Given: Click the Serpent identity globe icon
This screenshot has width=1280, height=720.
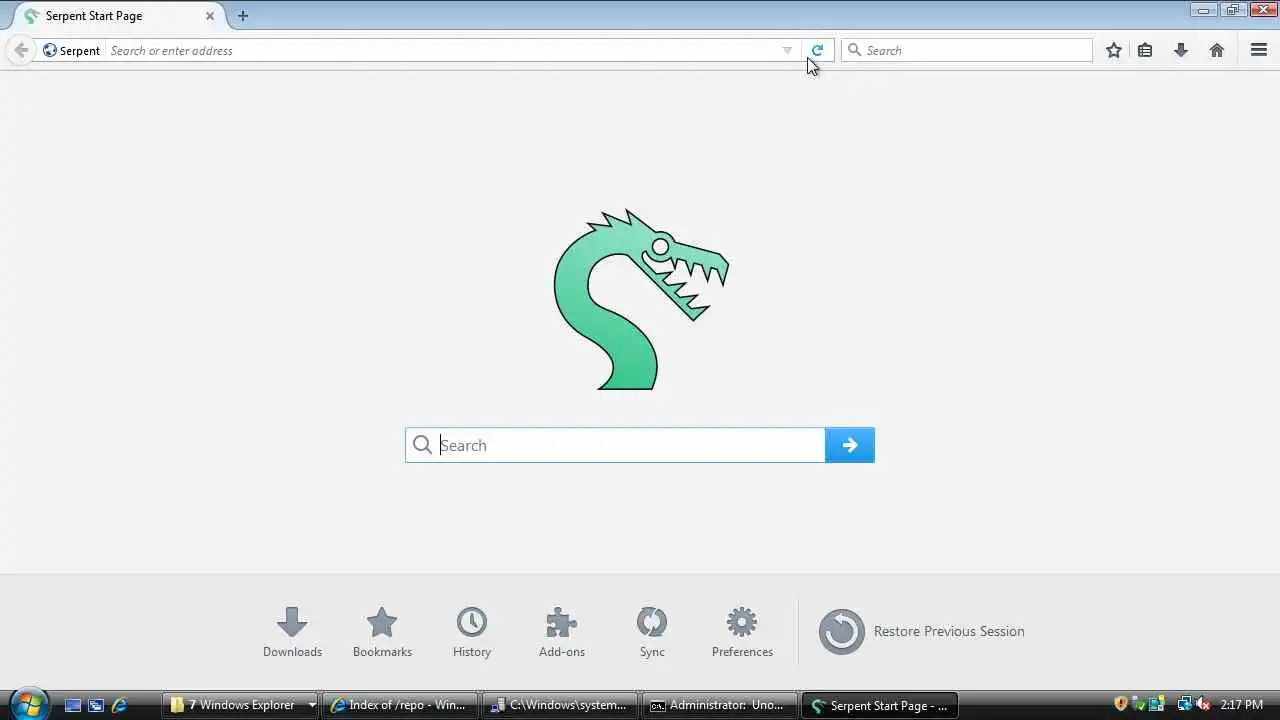Looking at the screenshot, I should pos(50,50).
